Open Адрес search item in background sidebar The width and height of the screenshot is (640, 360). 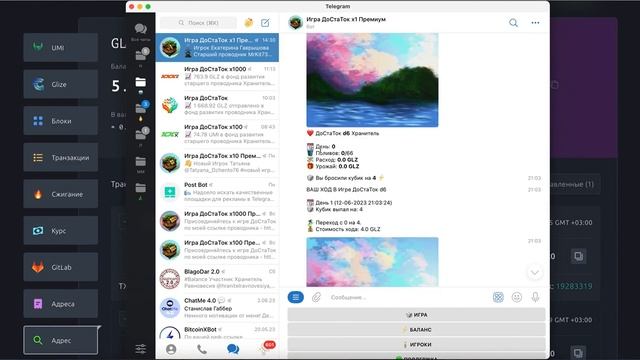click(60, 340)
